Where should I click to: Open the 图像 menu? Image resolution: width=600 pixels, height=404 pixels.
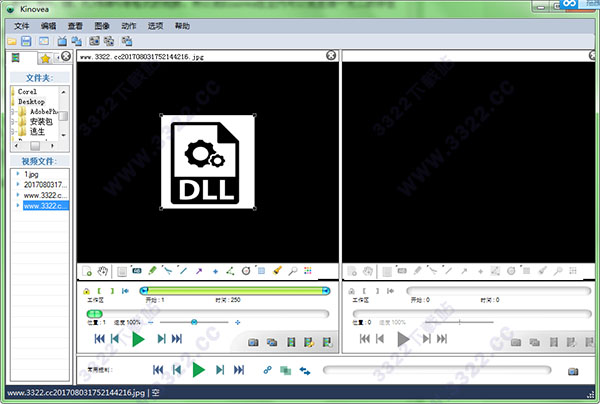(102, 26)
